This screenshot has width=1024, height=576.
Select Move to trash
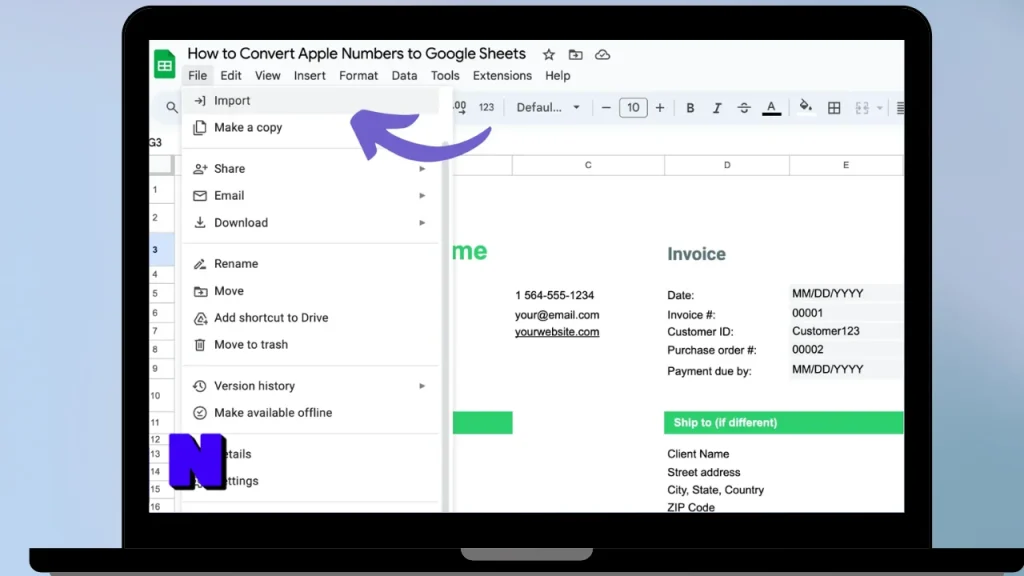pos(311,345)
